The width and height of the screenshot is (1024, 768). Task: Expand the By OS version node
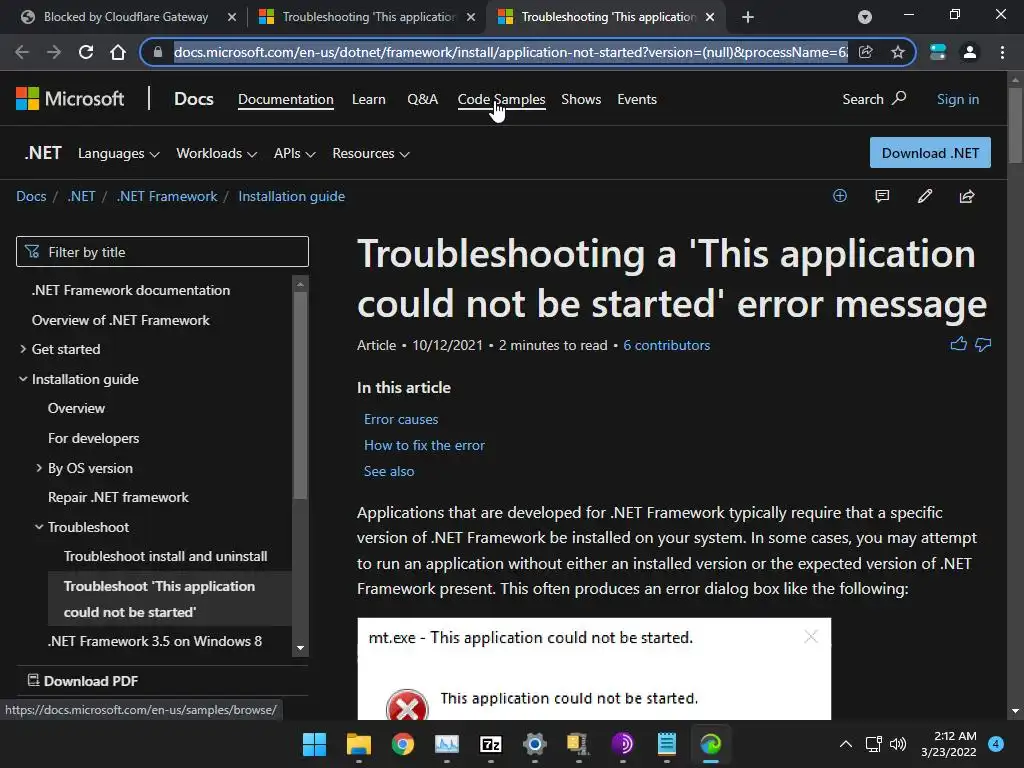[39, 468]
